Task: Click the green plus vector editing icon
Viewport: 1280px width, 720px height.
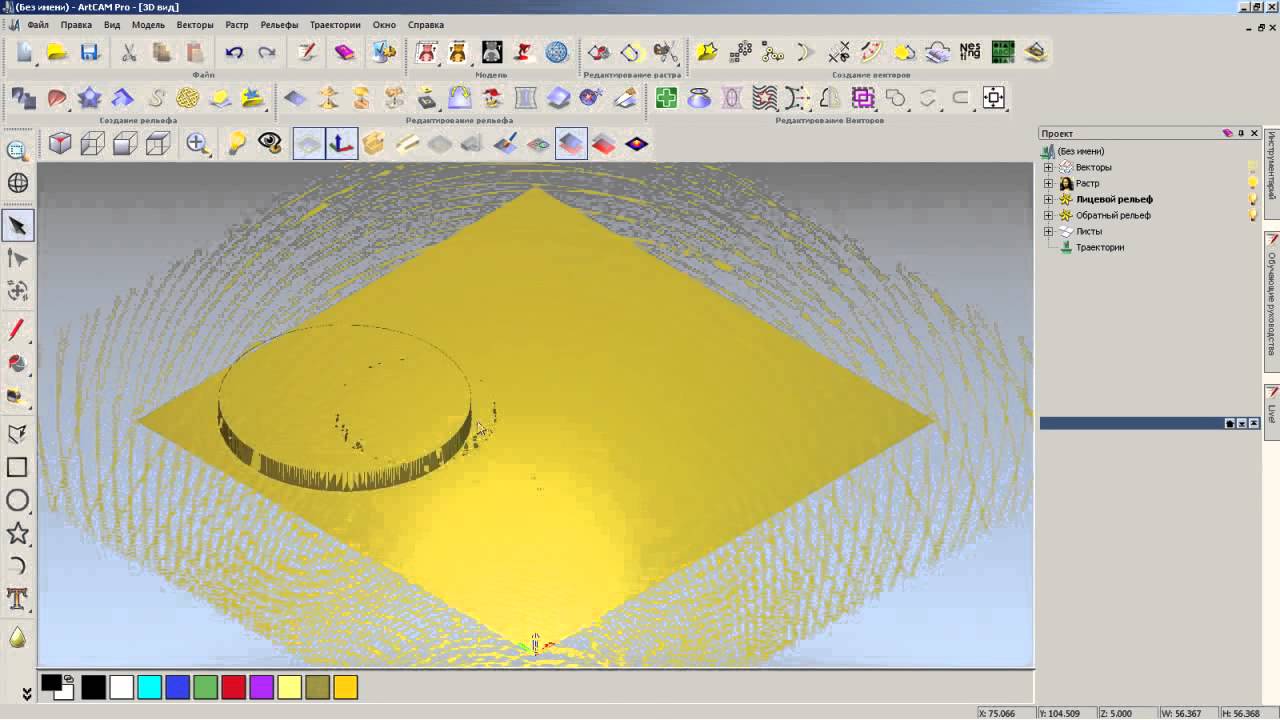Action: [x=667, y=98]
